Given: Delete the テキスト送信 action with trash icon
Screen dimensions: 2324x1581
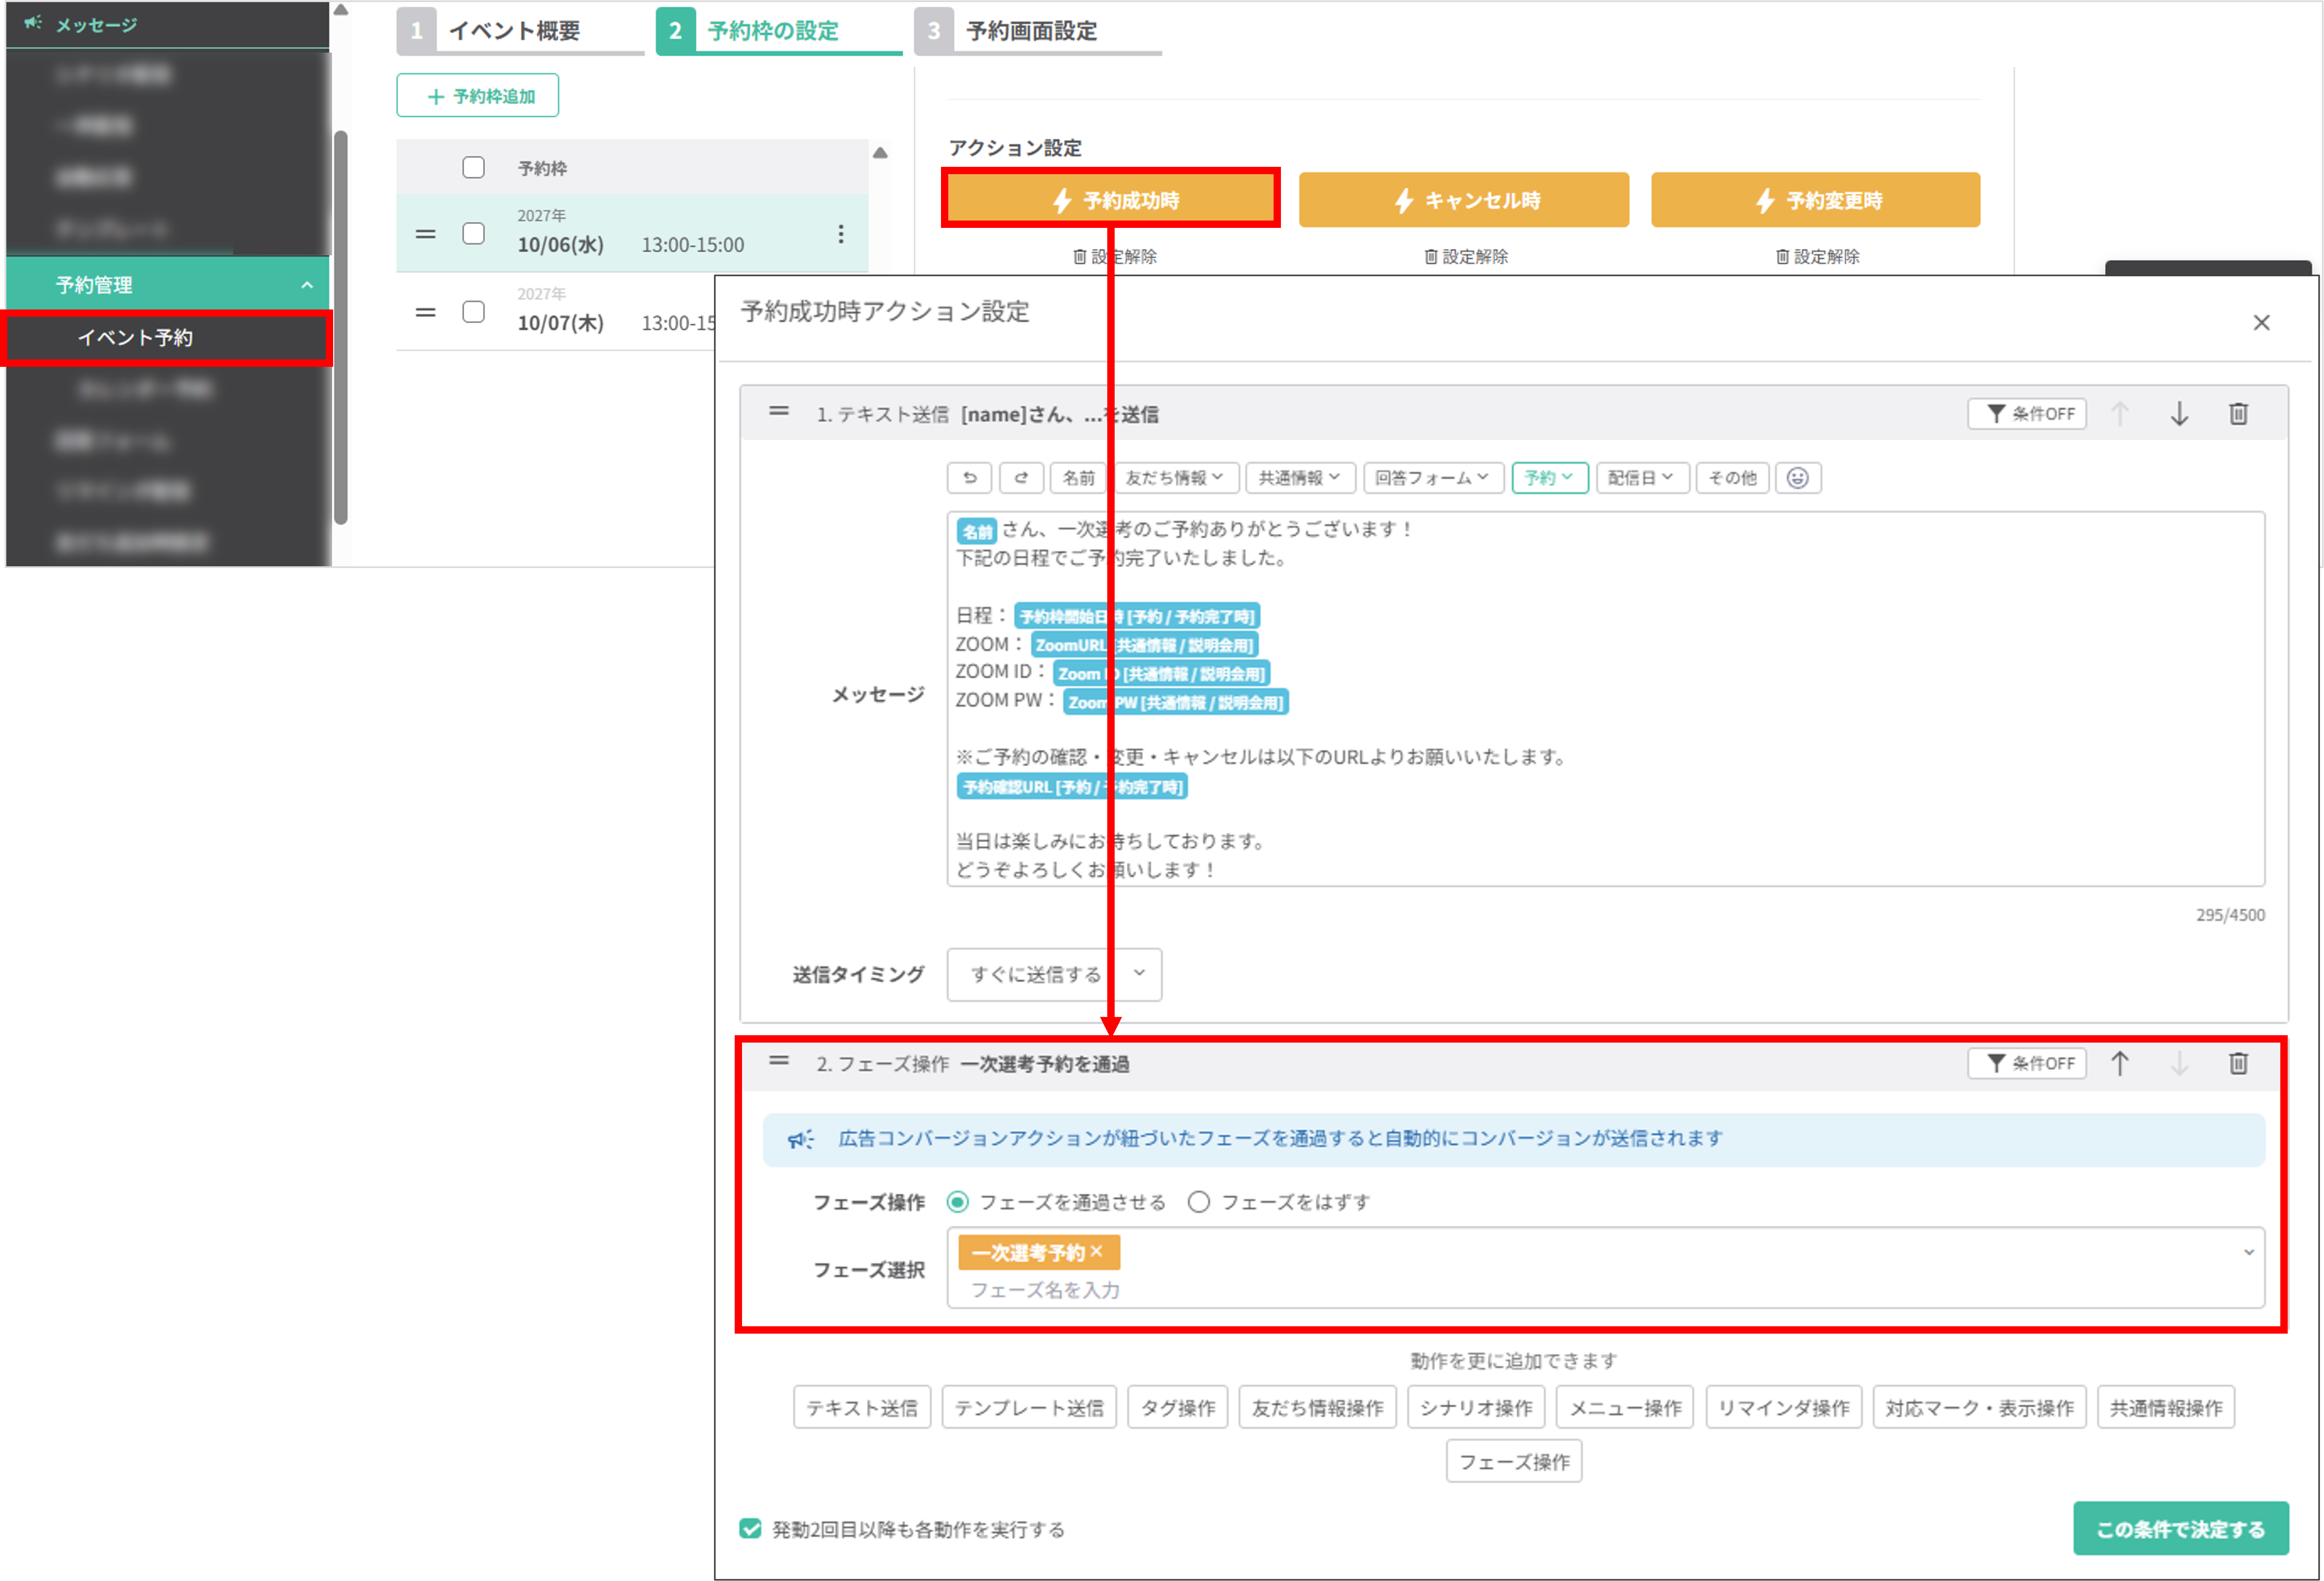Looking at the screenshot, I should 2238,414.
